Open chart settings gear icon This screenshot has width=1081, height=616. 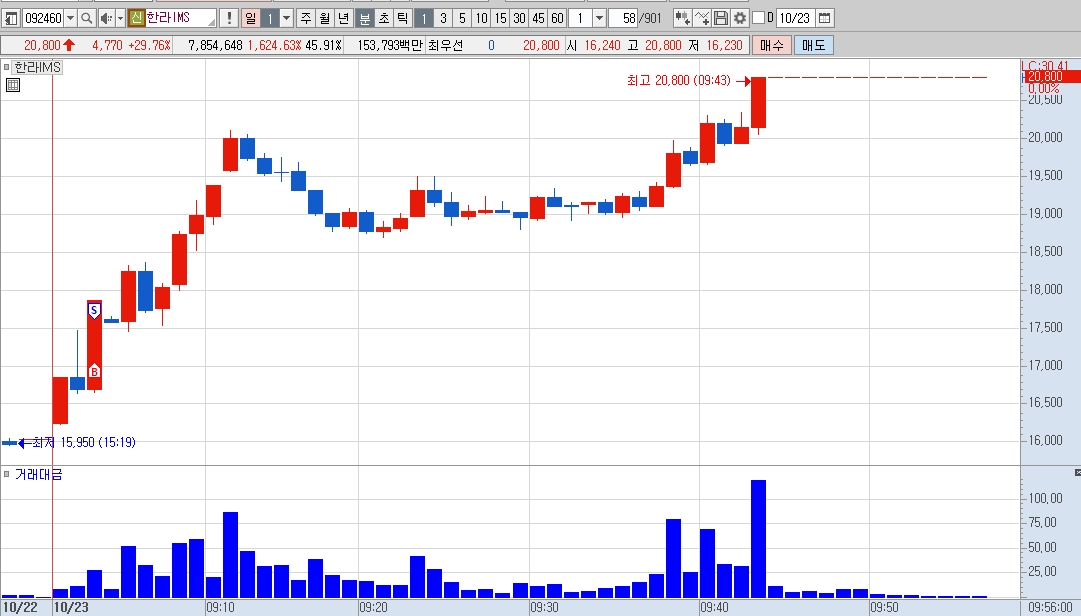click(x=740, y=18)
